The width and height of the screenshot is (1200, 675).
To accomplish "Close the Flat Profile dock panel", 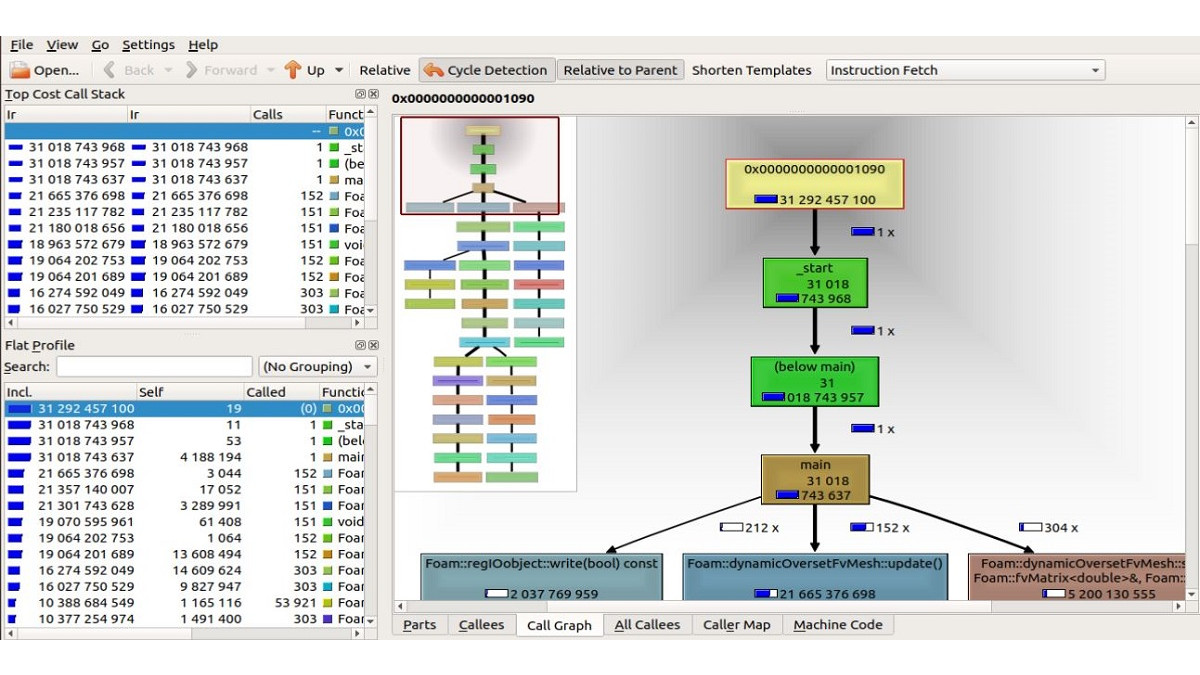I will pos(373,345).
